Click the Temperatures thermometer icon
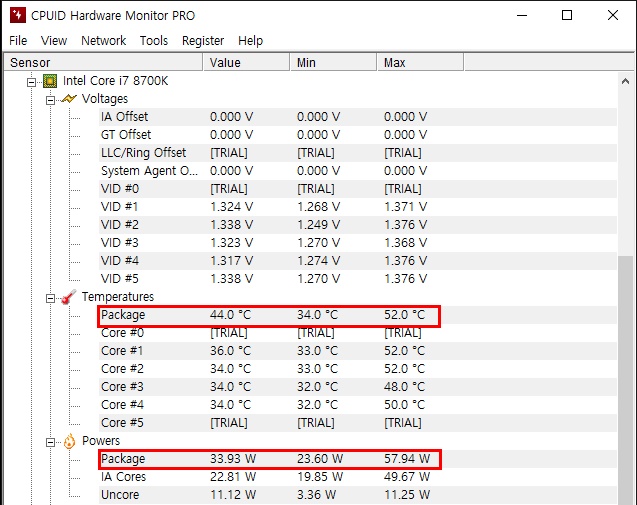Viewport: 637px width, 505px height. pos(69,297)
